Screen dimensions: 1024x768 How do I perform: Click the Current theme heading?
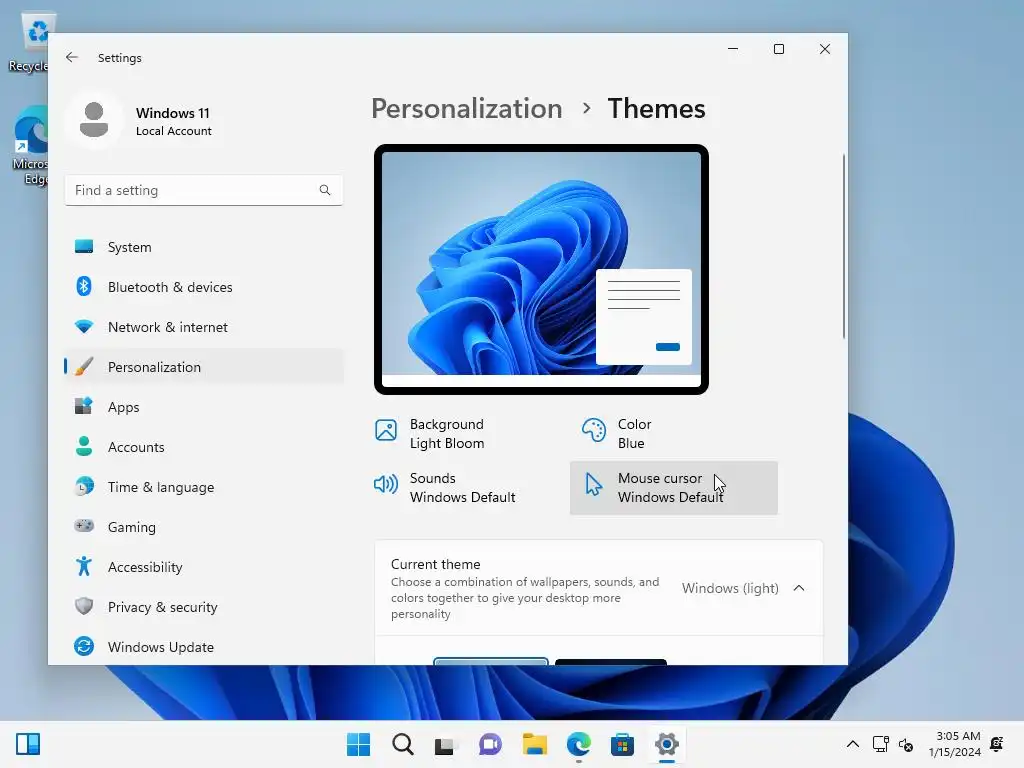(436, 564)
